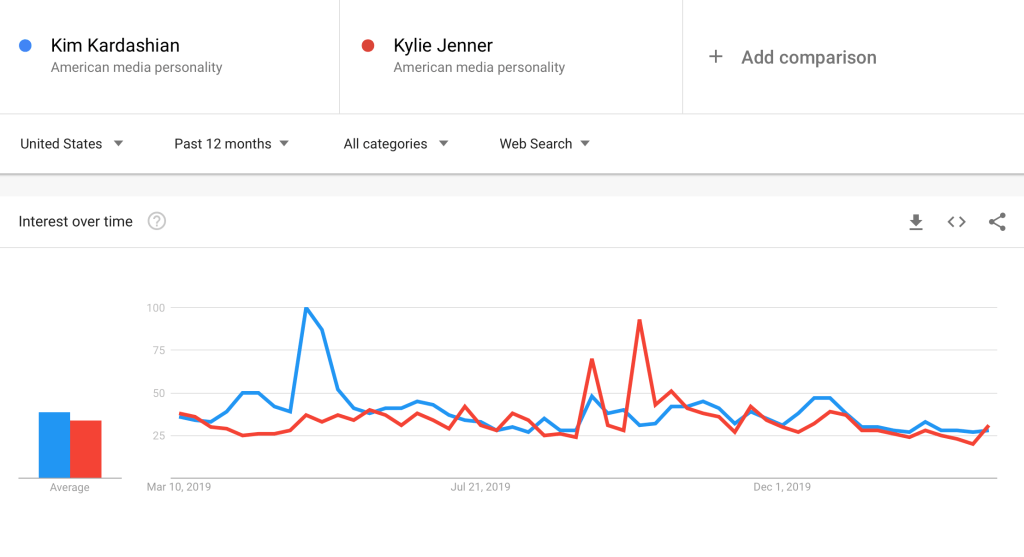The height and width of the screenshot is (557, 1024).
Task: Click the blue line peak at 100
Action: [305, 308]
